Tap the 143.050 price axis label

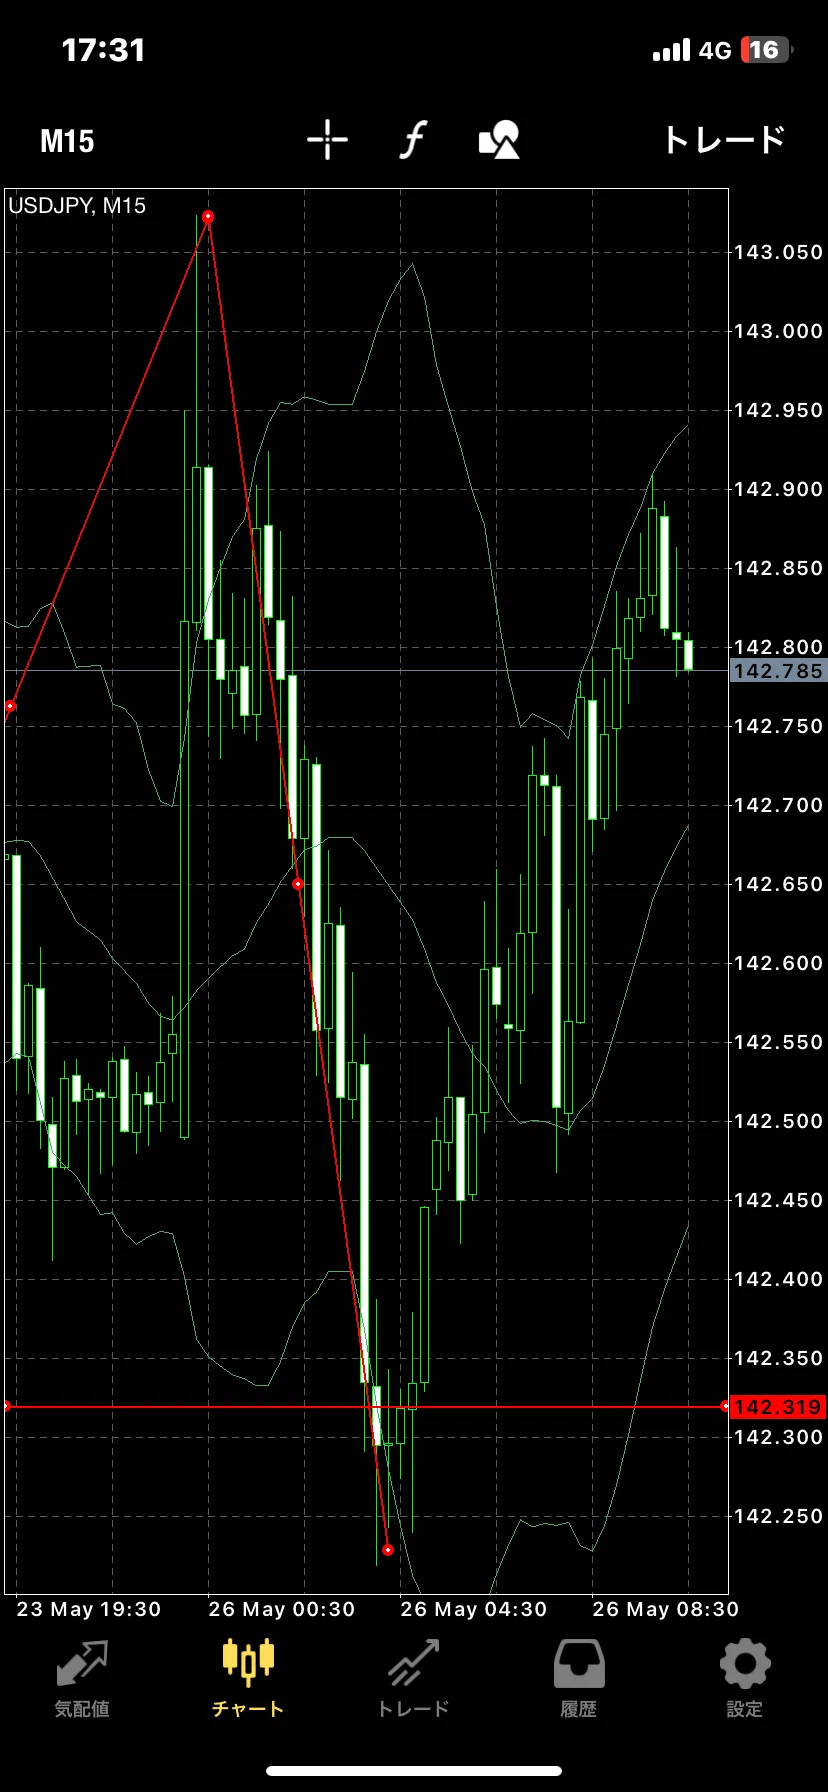tap(778, 252)
